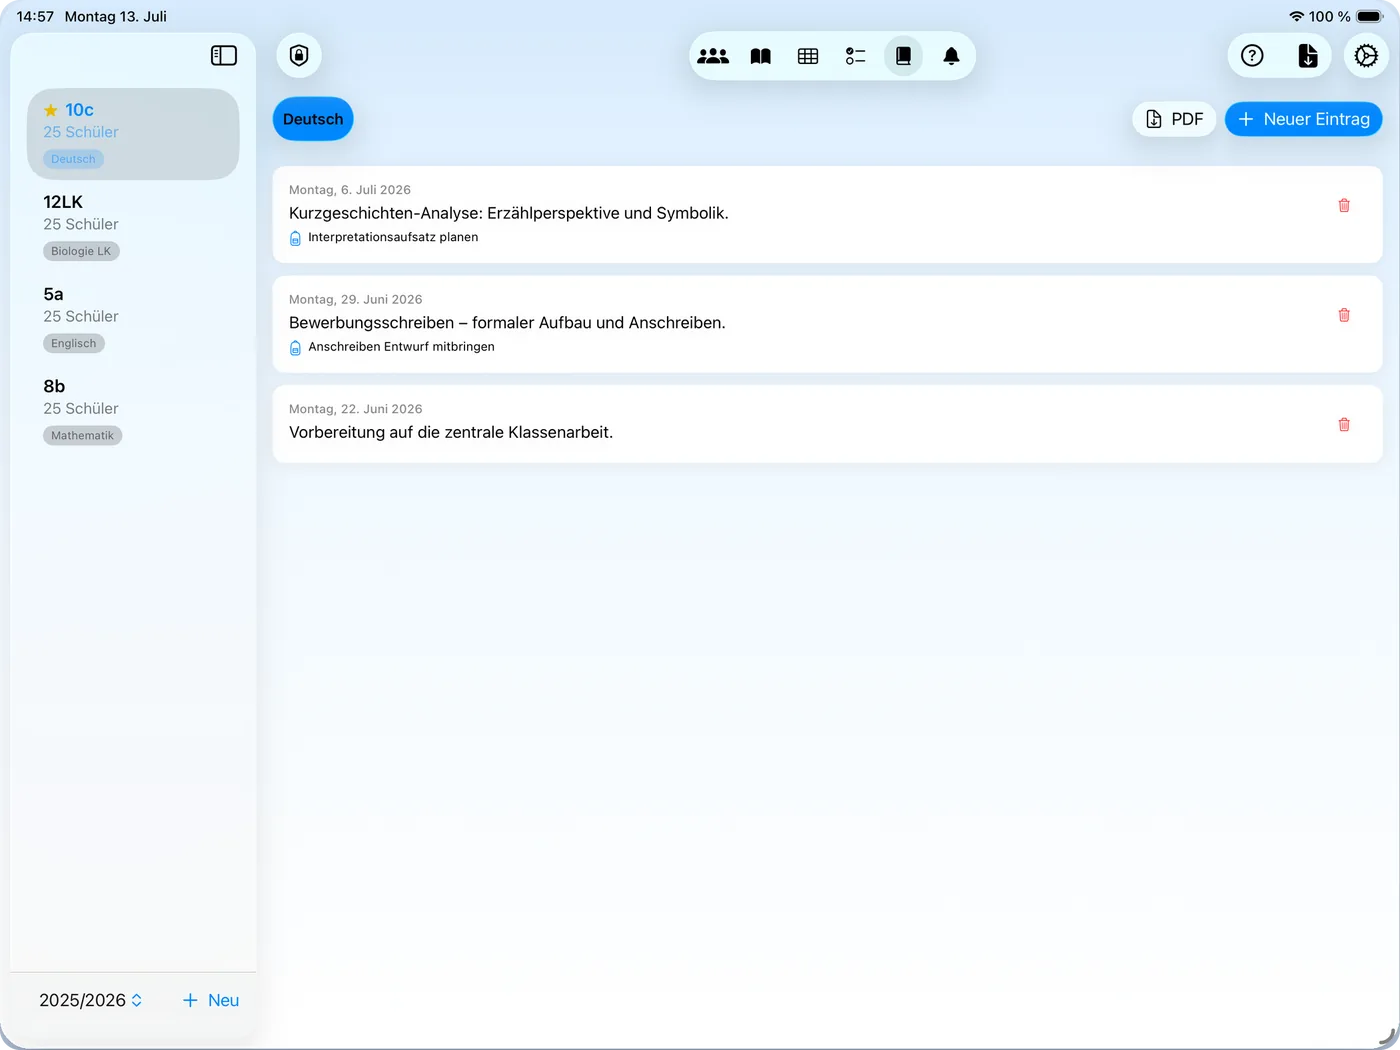Open the open-book icon in toolbar
This screenshot has width=1400, height=1050.
761,56
